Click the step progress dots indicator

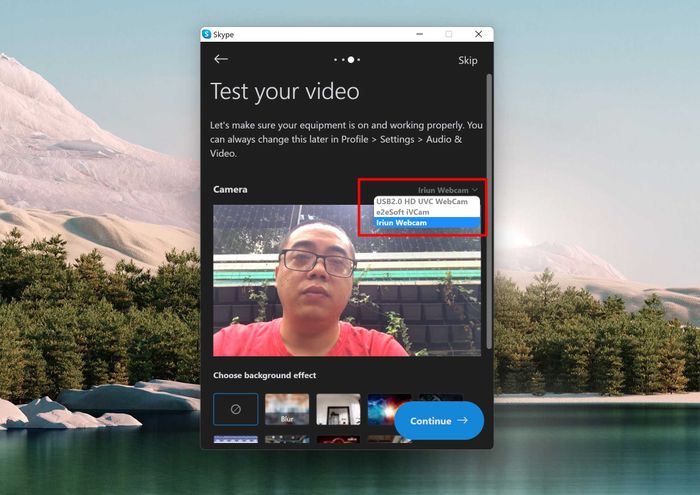pyautogui.click(x=347, y=59)
